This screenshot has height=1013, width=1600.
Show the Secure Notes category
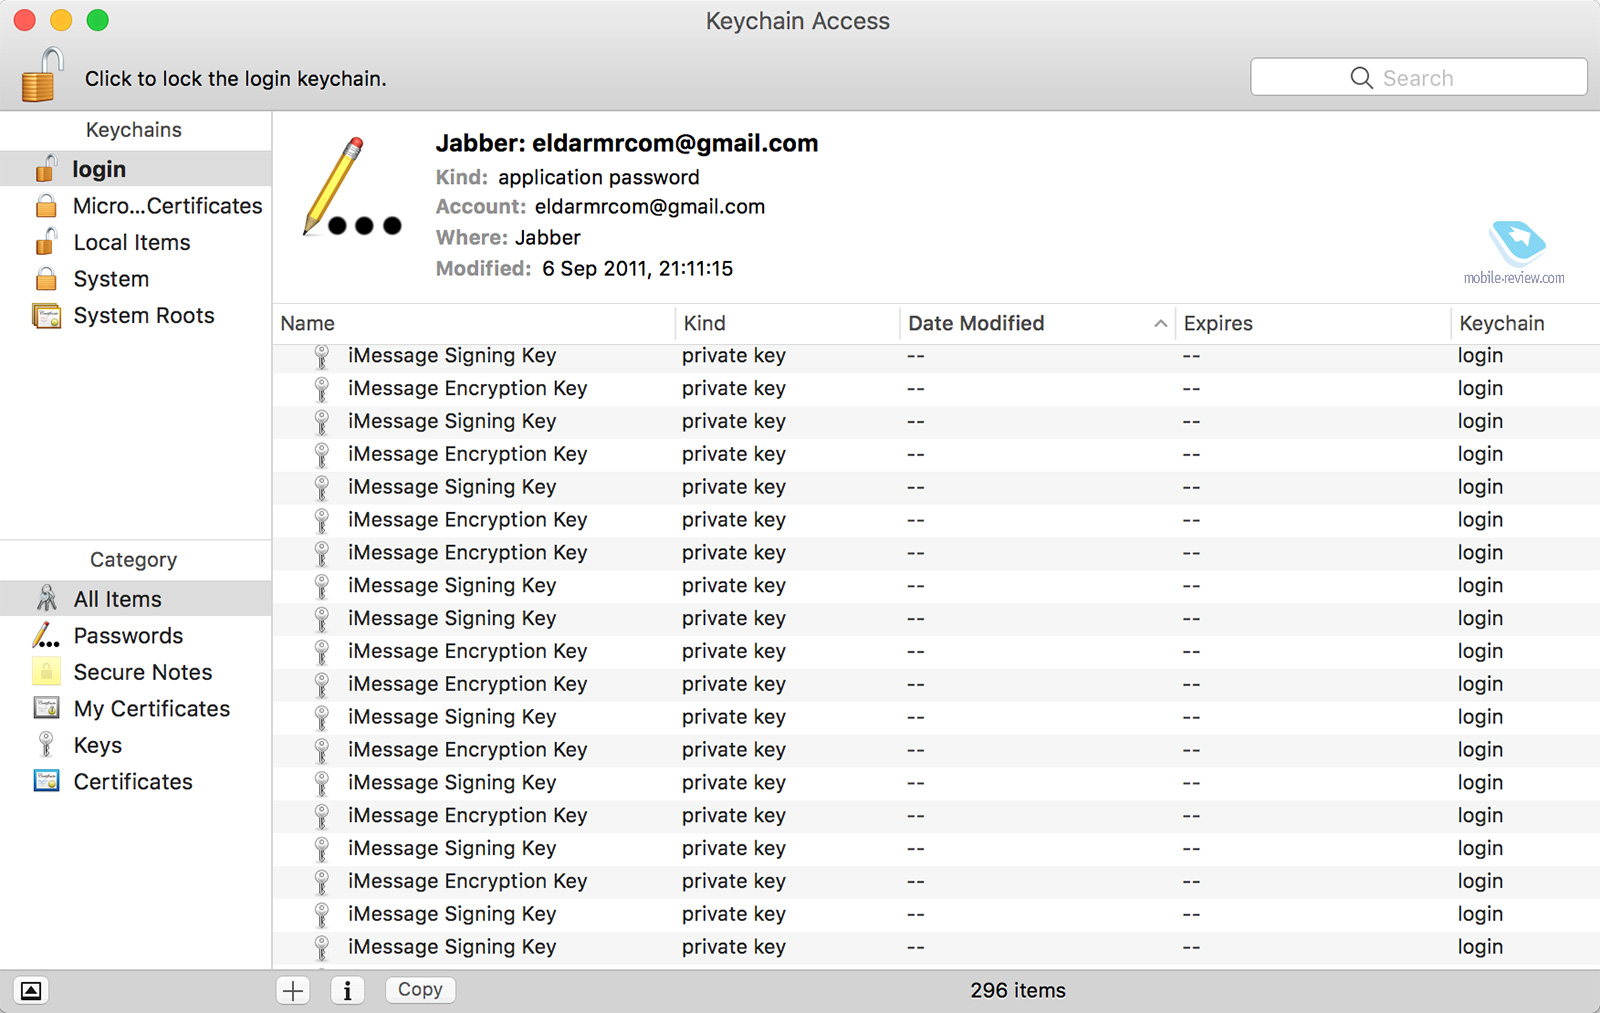pyautogui.click(x=142, y=672)
